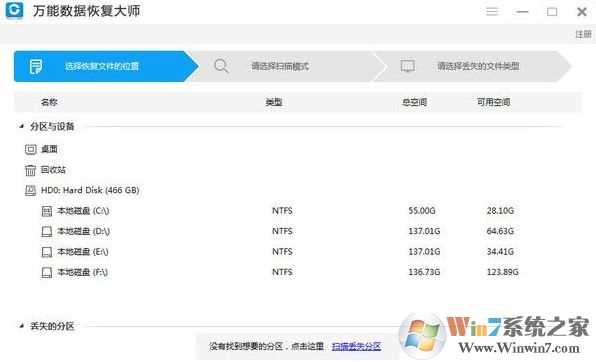Screen dimensions: 596x362
Task: Click the 123.89G free space value
Action: point(502,272)
